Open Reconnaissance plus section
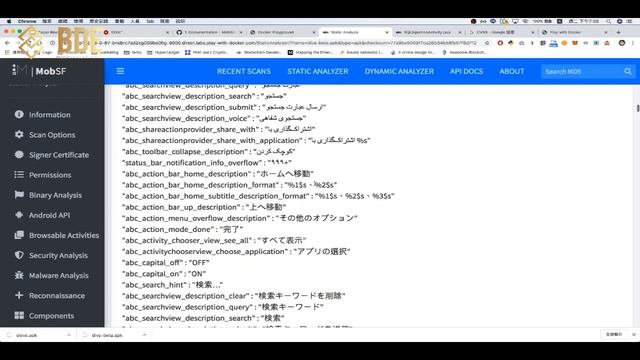640x360 pixels. (x=50, y=295)
